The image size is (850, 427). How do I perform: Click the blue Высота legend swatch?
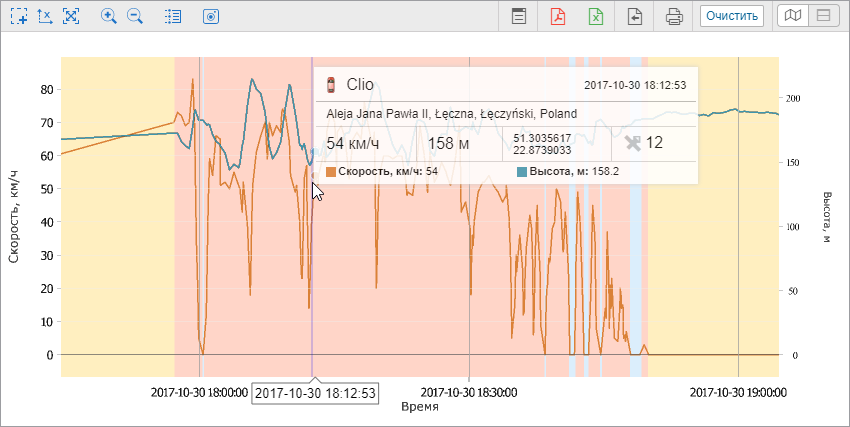point(522,172)
